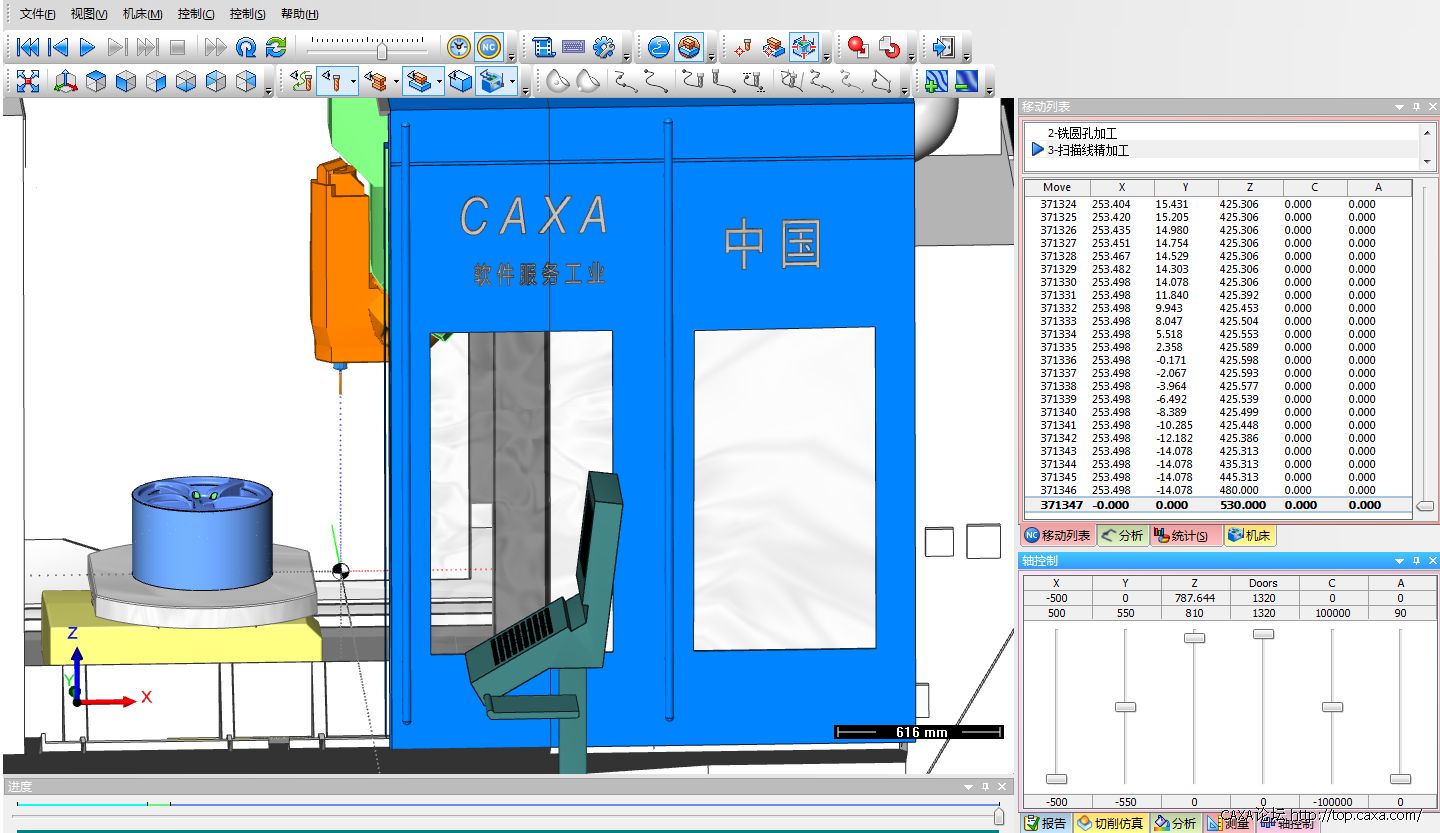Viewport: 1440px width, 833px height.
Task: Toggle fixture visibility with orange blocks
Action: tap(376, 81)
